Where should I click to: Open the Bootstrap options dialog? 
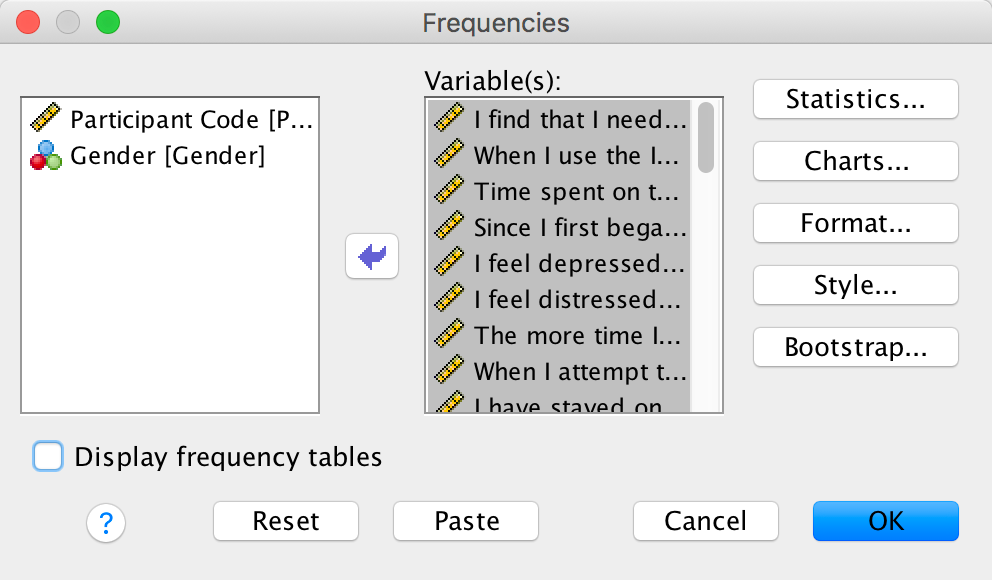point(855,347)
